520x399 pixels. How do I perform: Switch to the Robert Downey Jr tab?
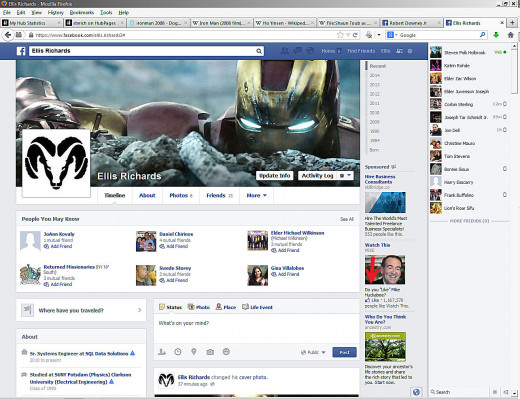[410, 23]
